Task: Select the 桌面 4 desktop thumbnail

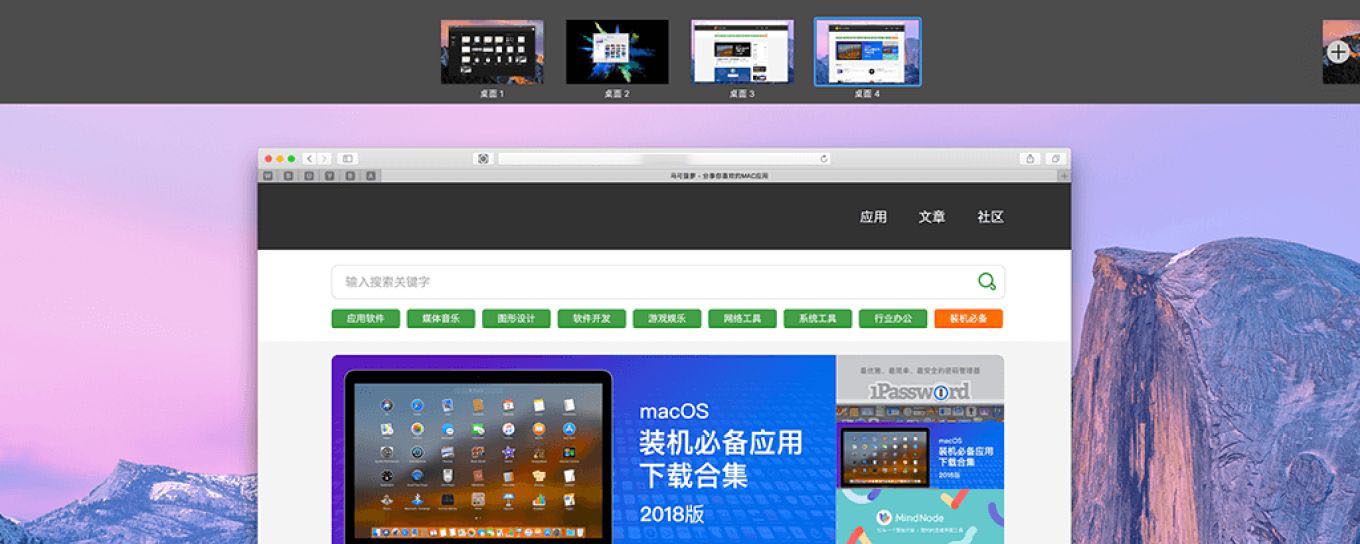Action: pos(867,52)
